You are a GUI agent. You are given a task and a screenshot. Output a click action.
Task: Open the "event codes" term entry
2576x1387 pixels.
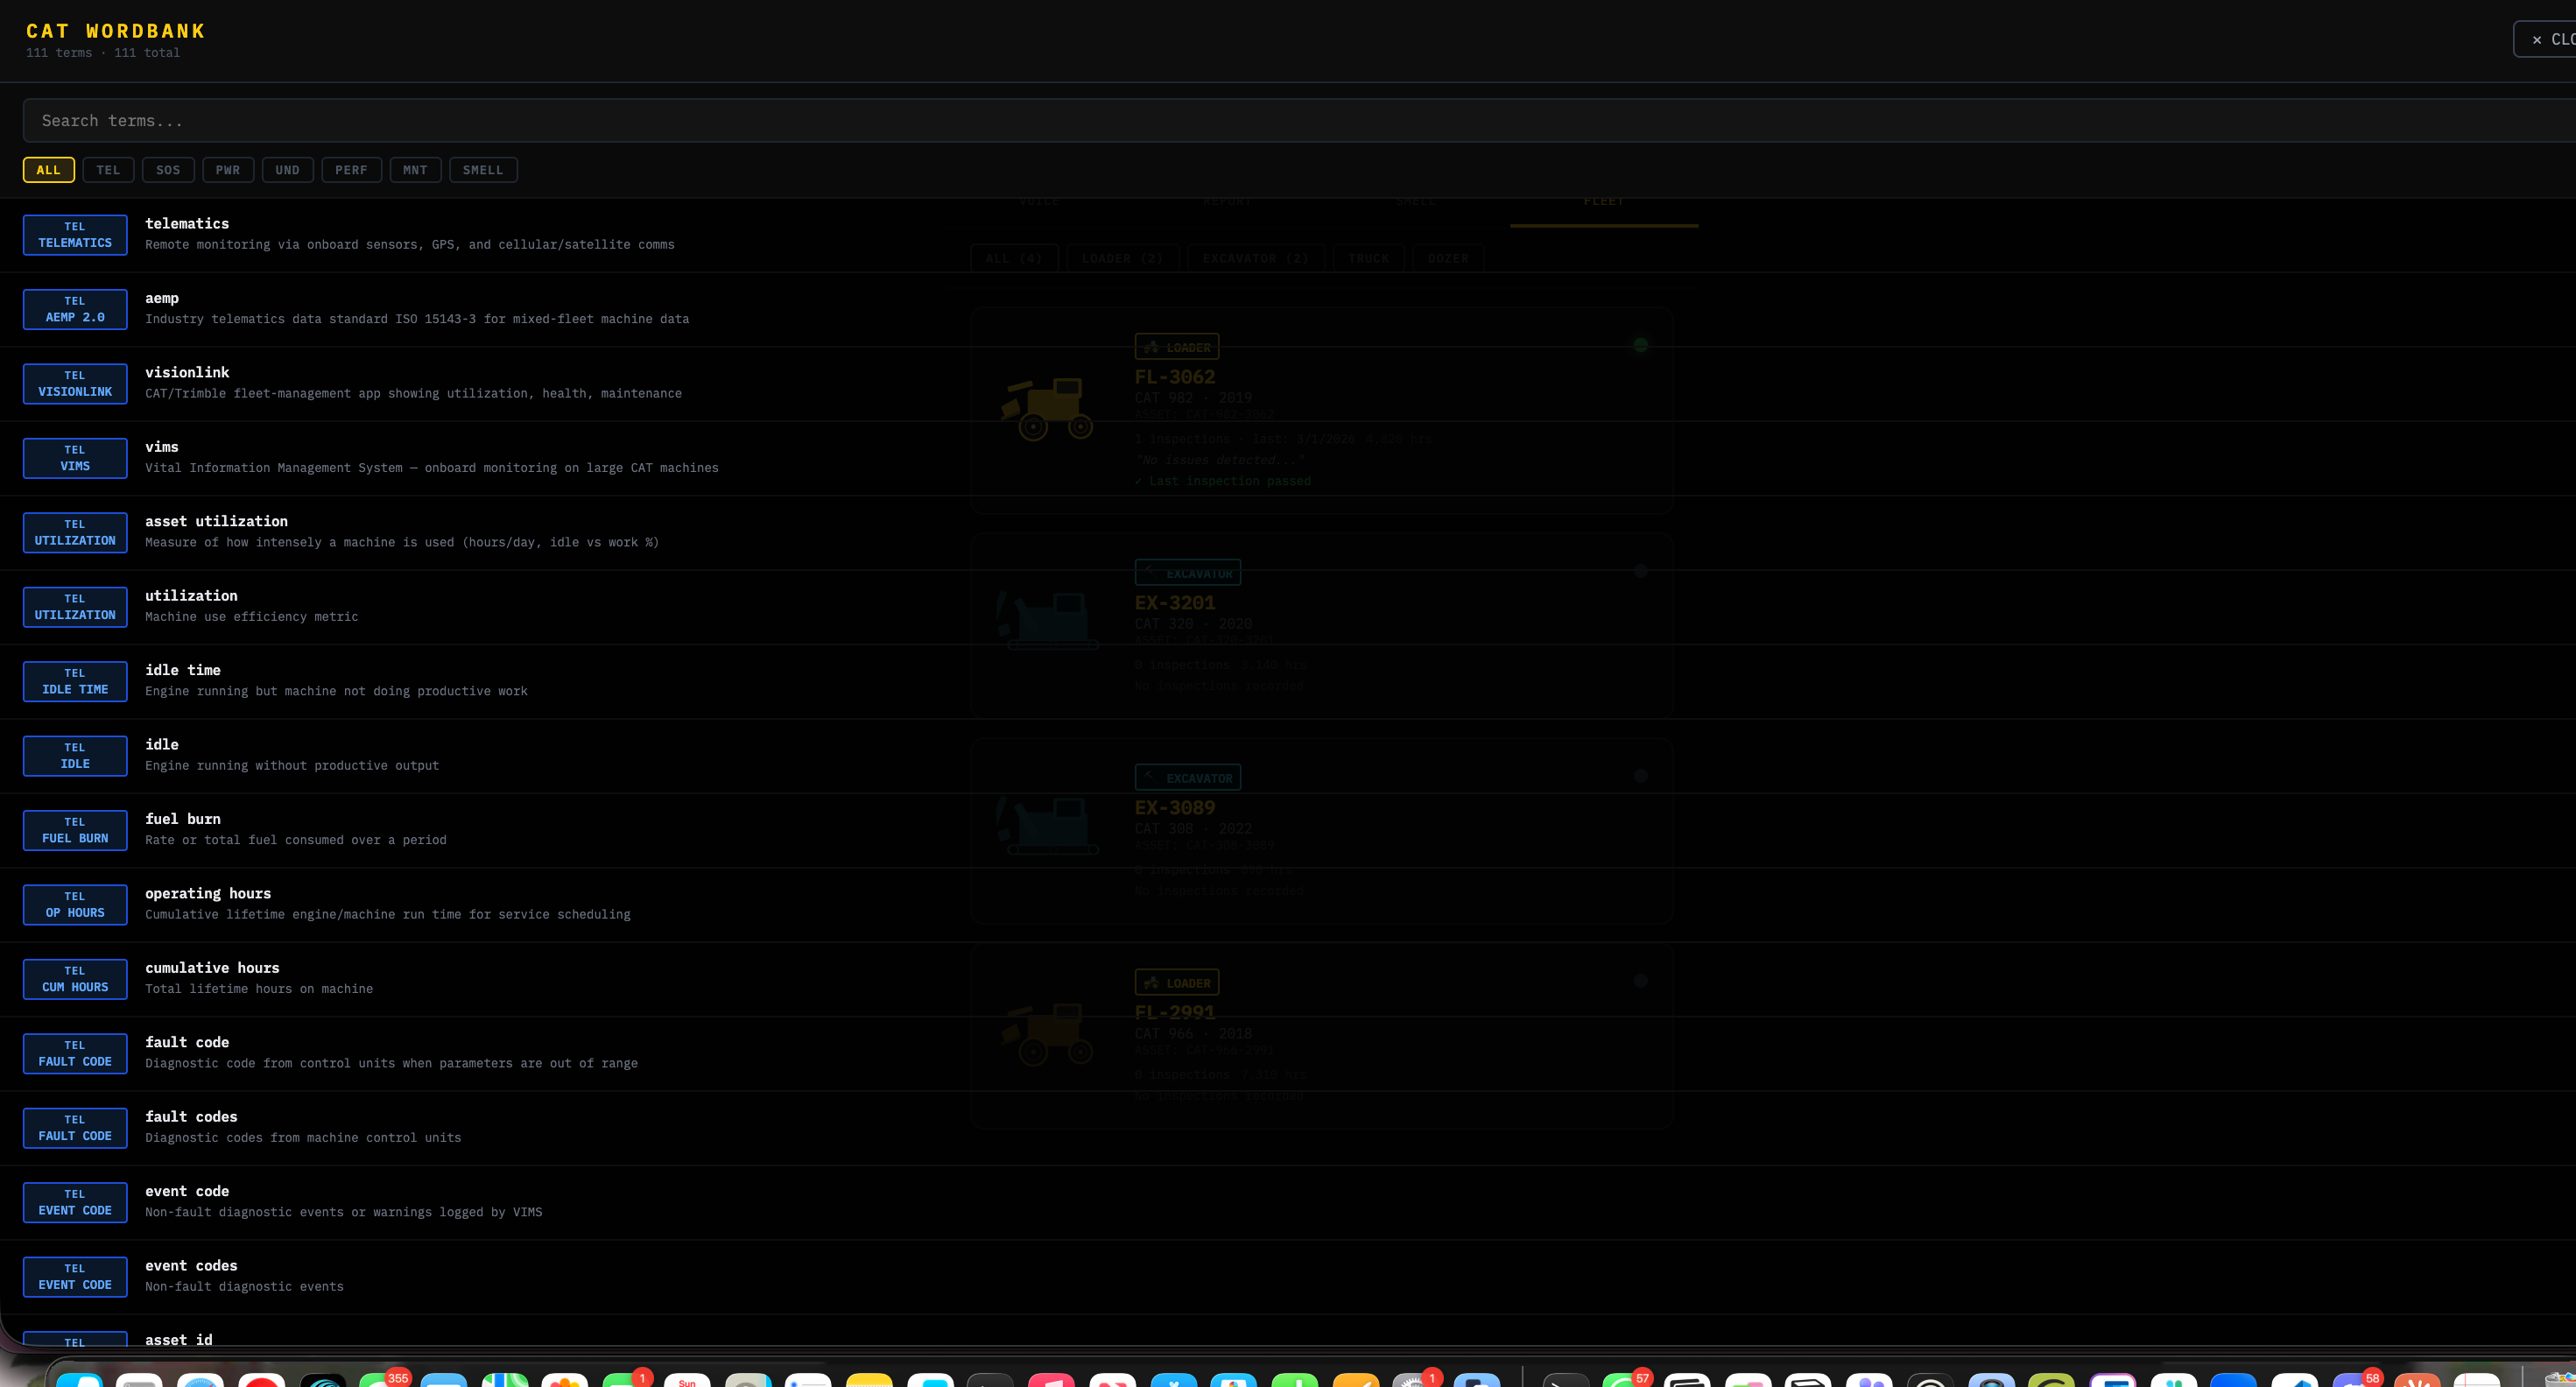191,1265
